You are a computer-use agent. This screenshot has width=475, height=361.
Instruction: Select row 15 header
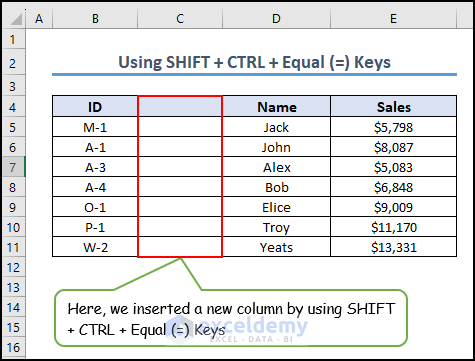coord(13,327)
